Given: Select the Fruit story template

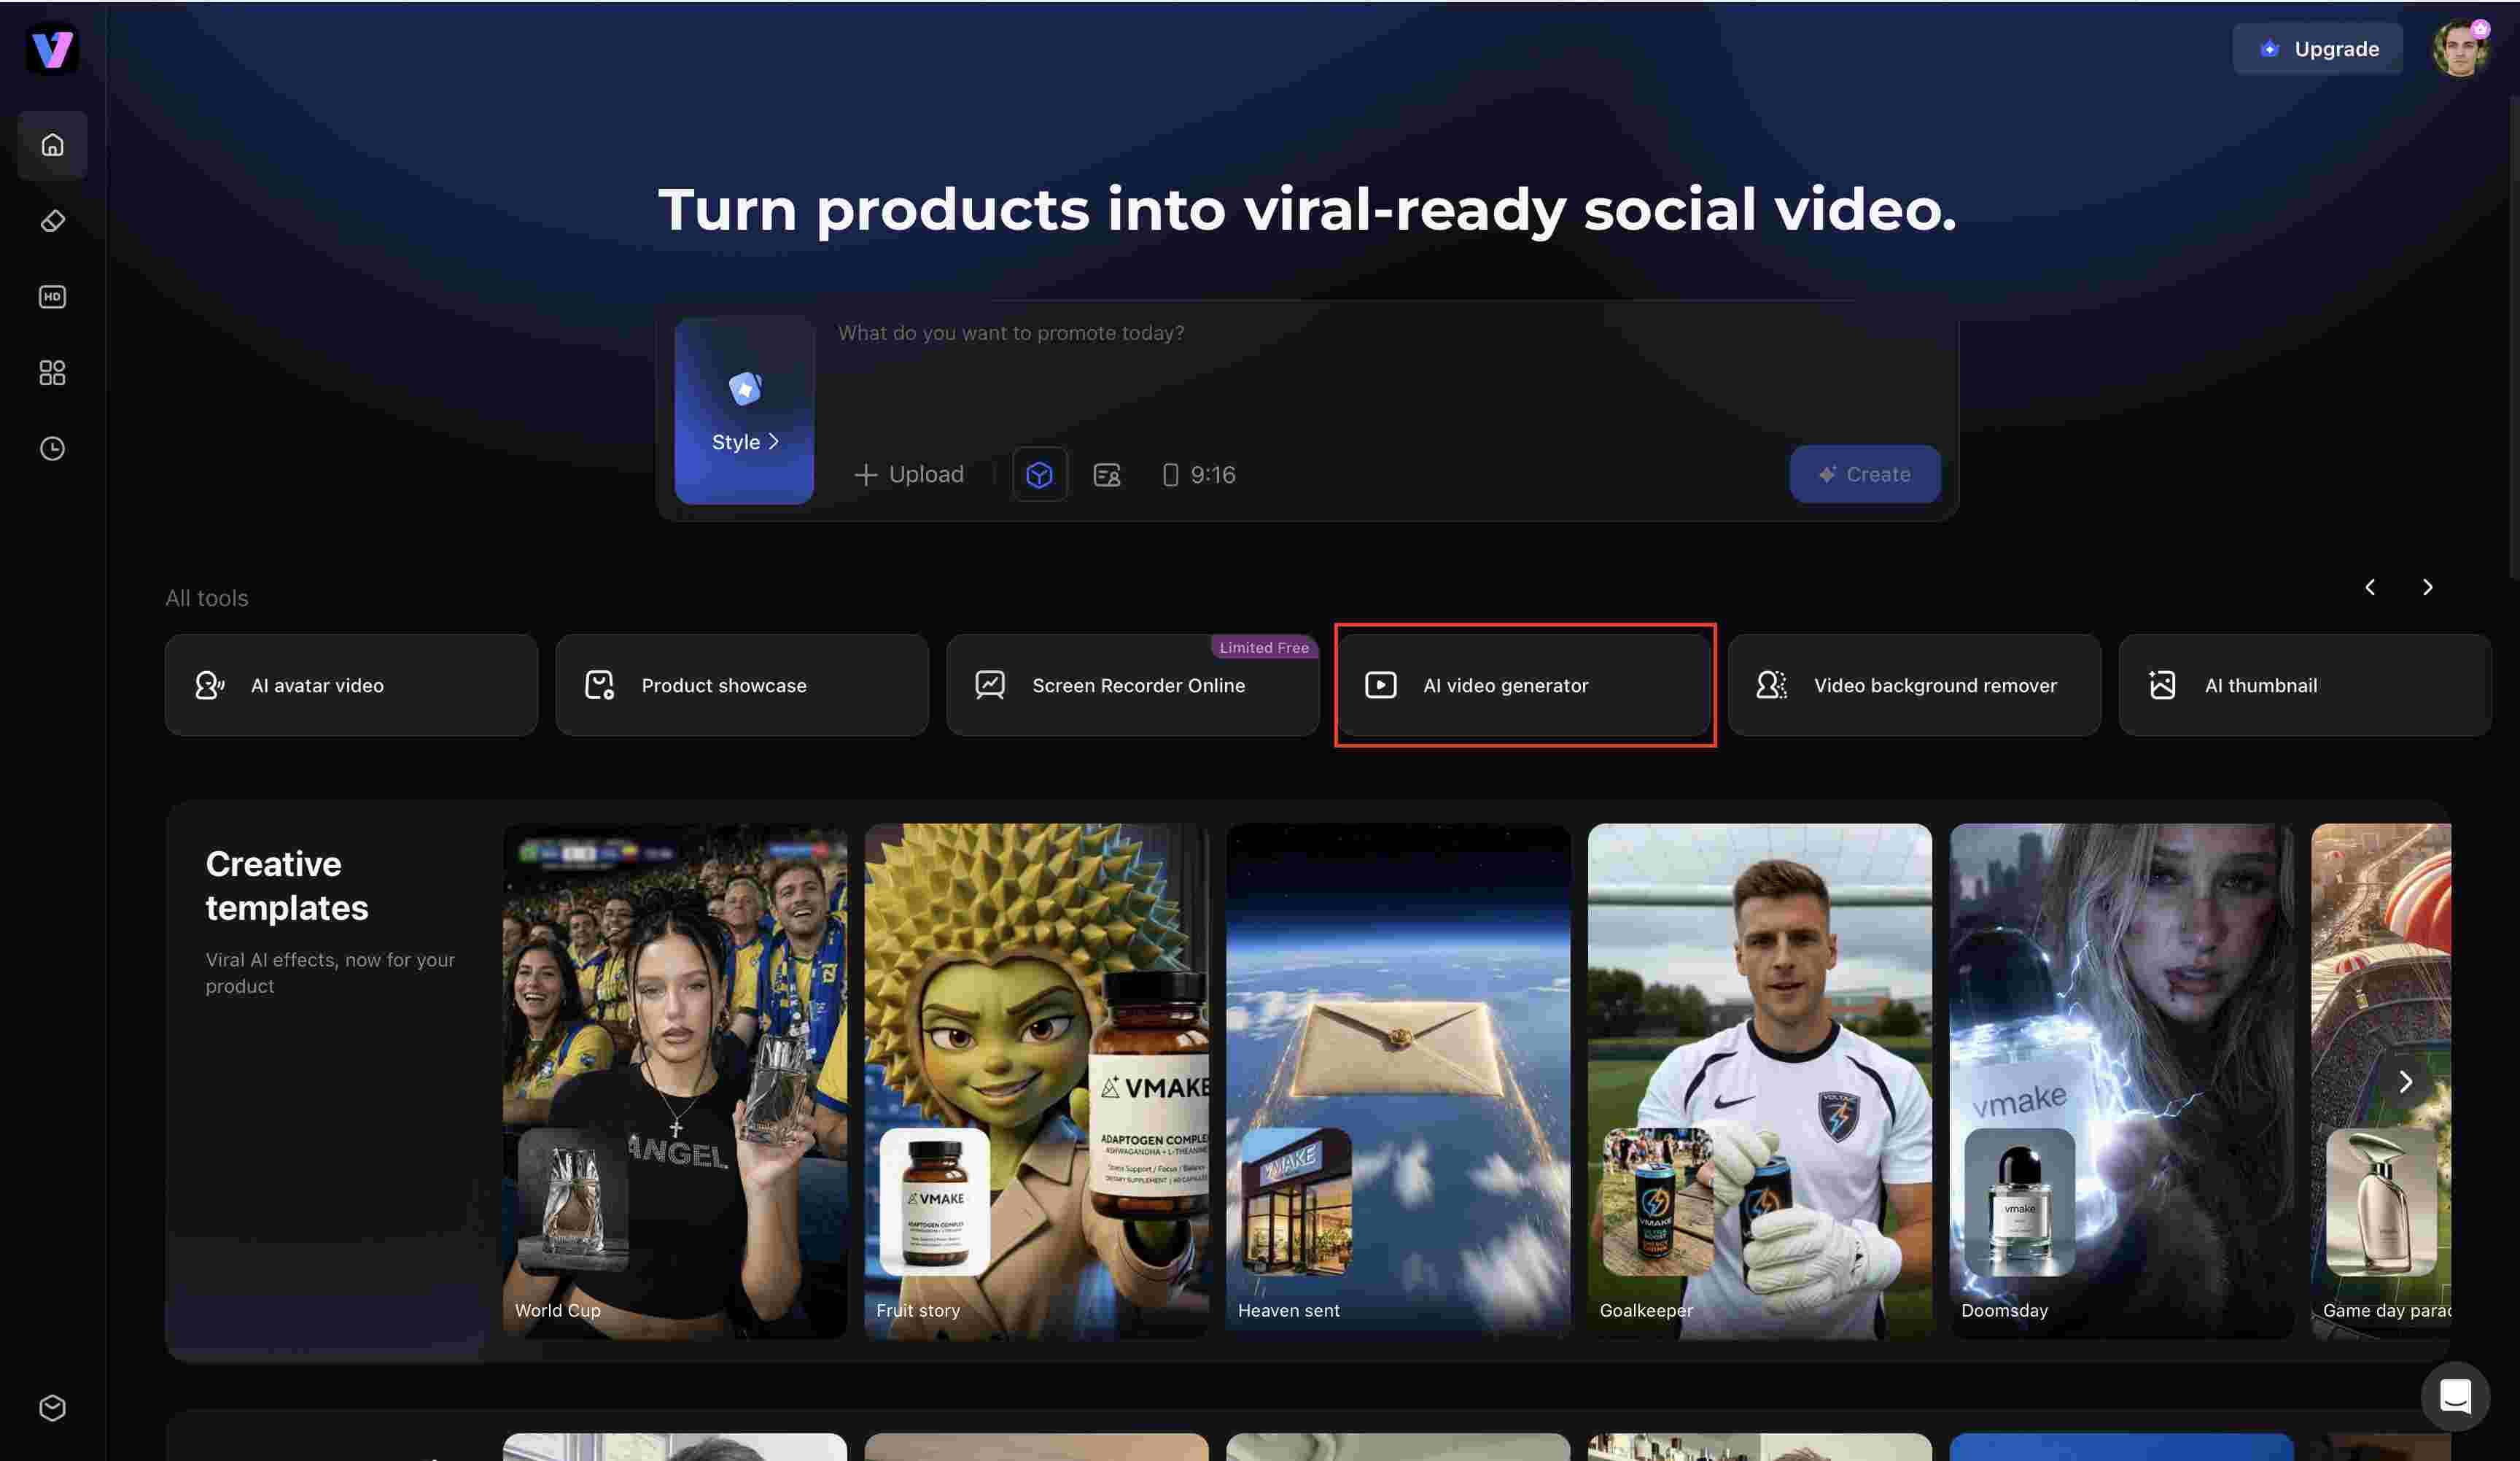Looking at the screenshot, I should [1037, 1081].
